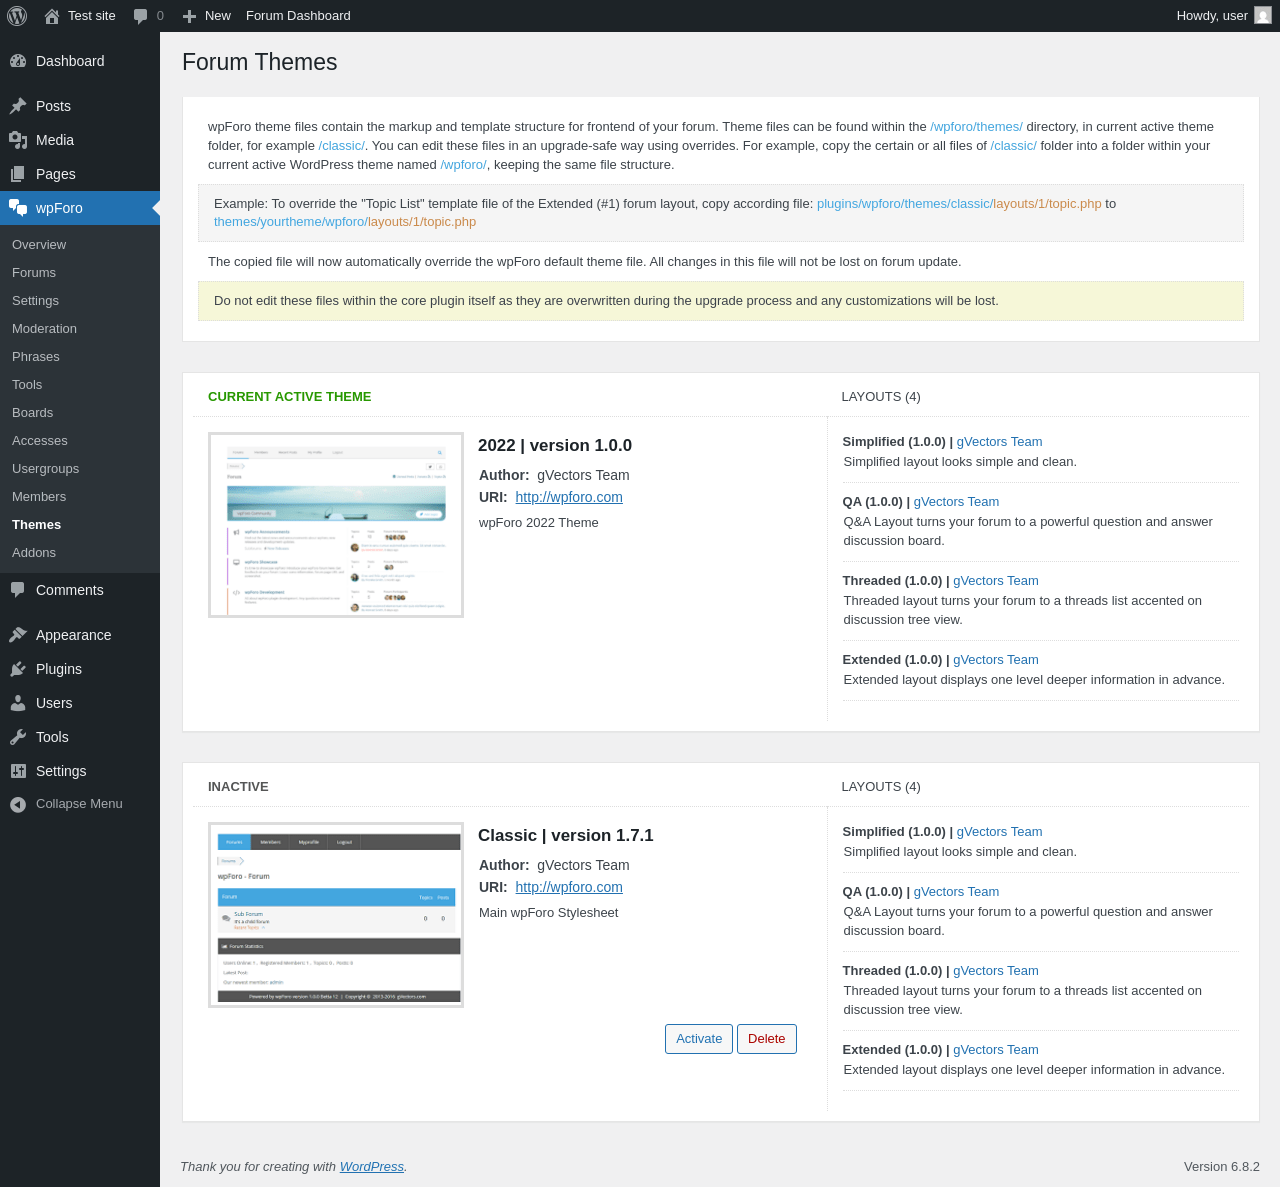Open the 2022 theme URI link
The height and width of the screenshot is (1187, 1280).
click(569, 497)
